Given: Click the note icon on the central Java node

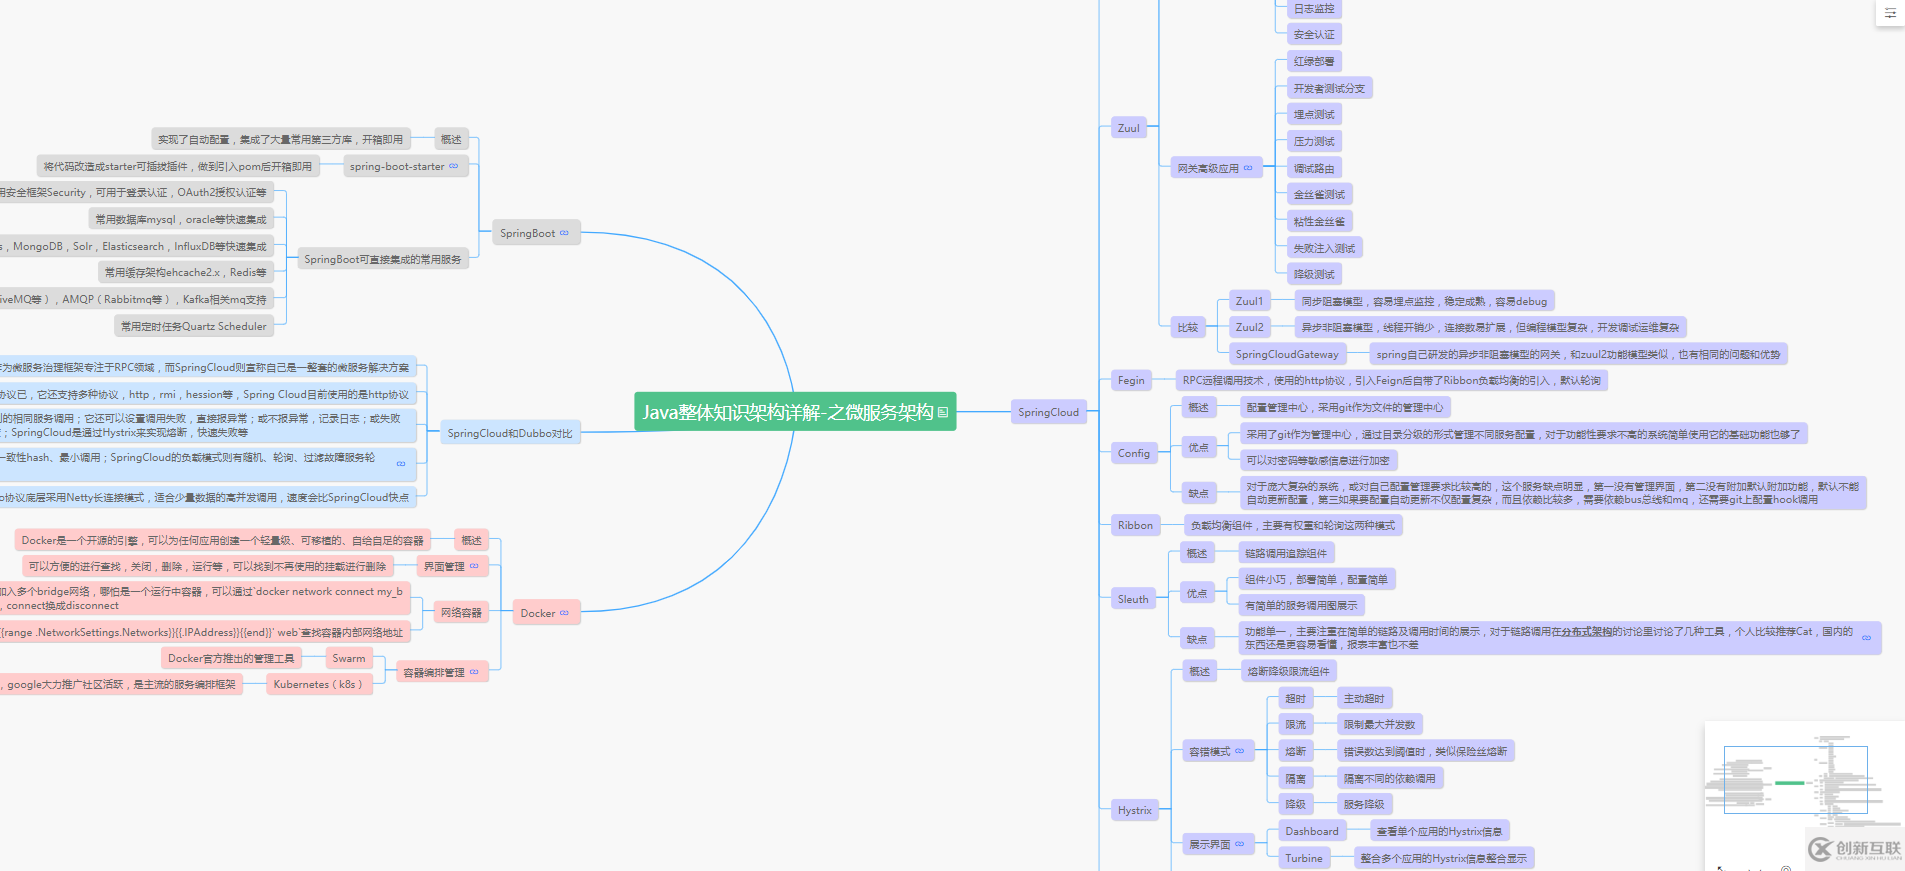Looking at the screenshot, I should (x=942, y=412).
